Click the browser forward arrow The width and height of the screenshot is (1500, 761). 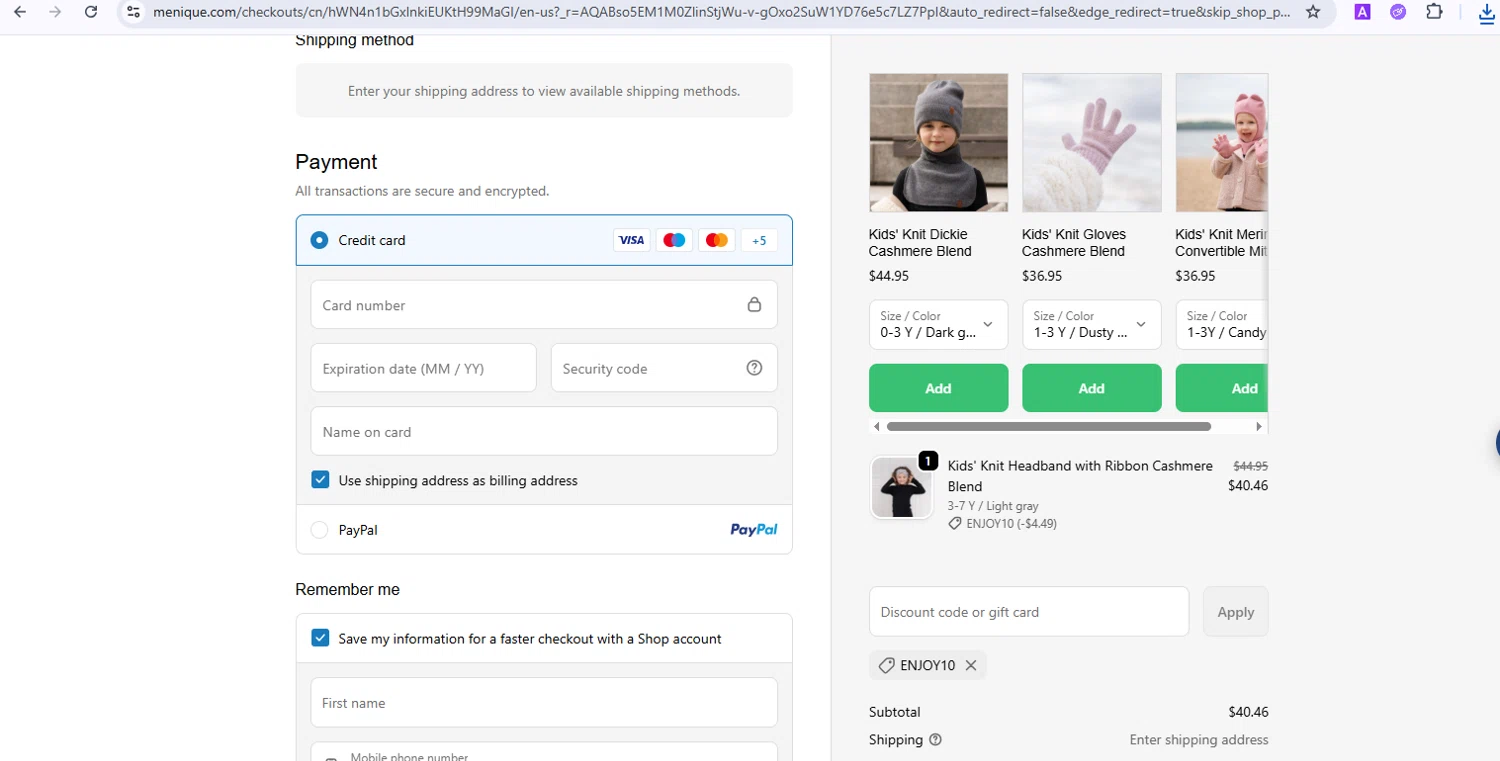click(x=55, y=12)
